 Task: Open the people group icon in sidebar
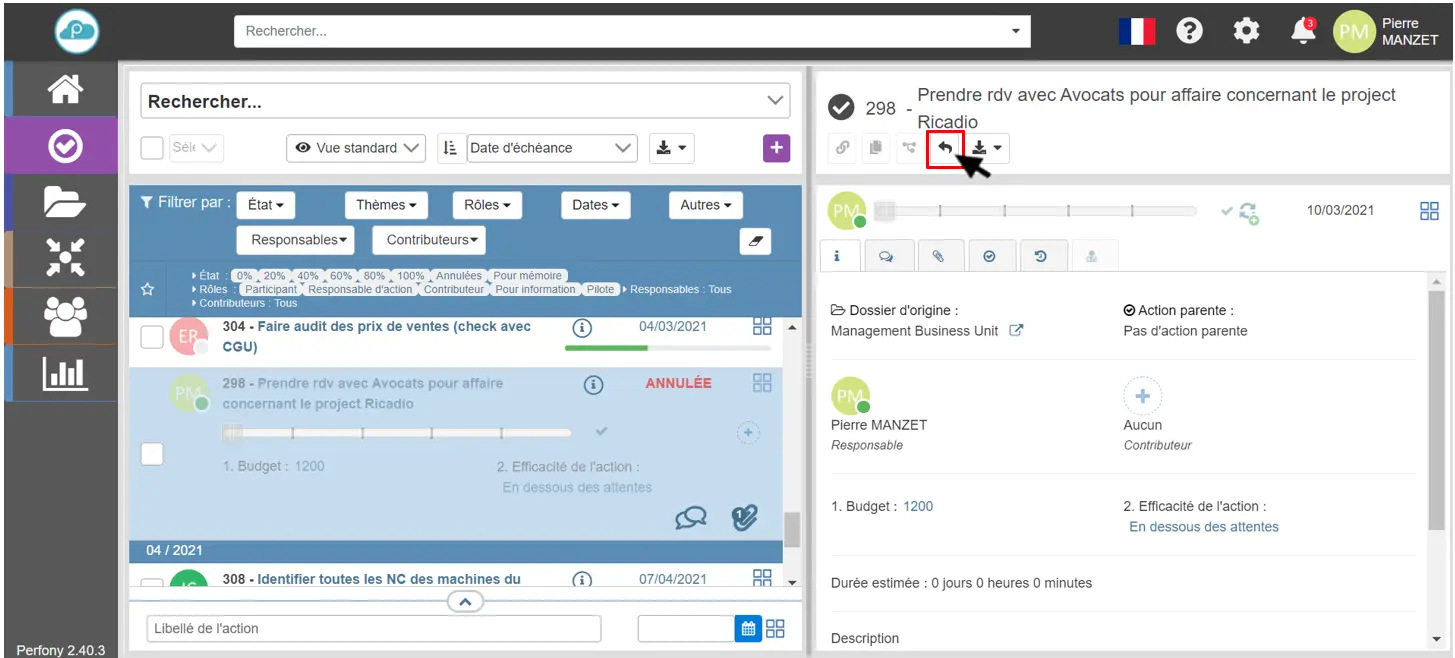[65, 316]
